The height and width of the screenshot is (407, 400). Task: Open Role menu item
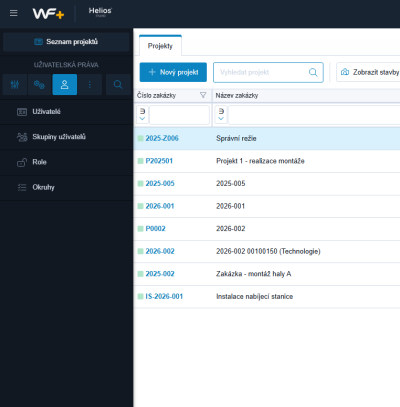coord(66,162)
